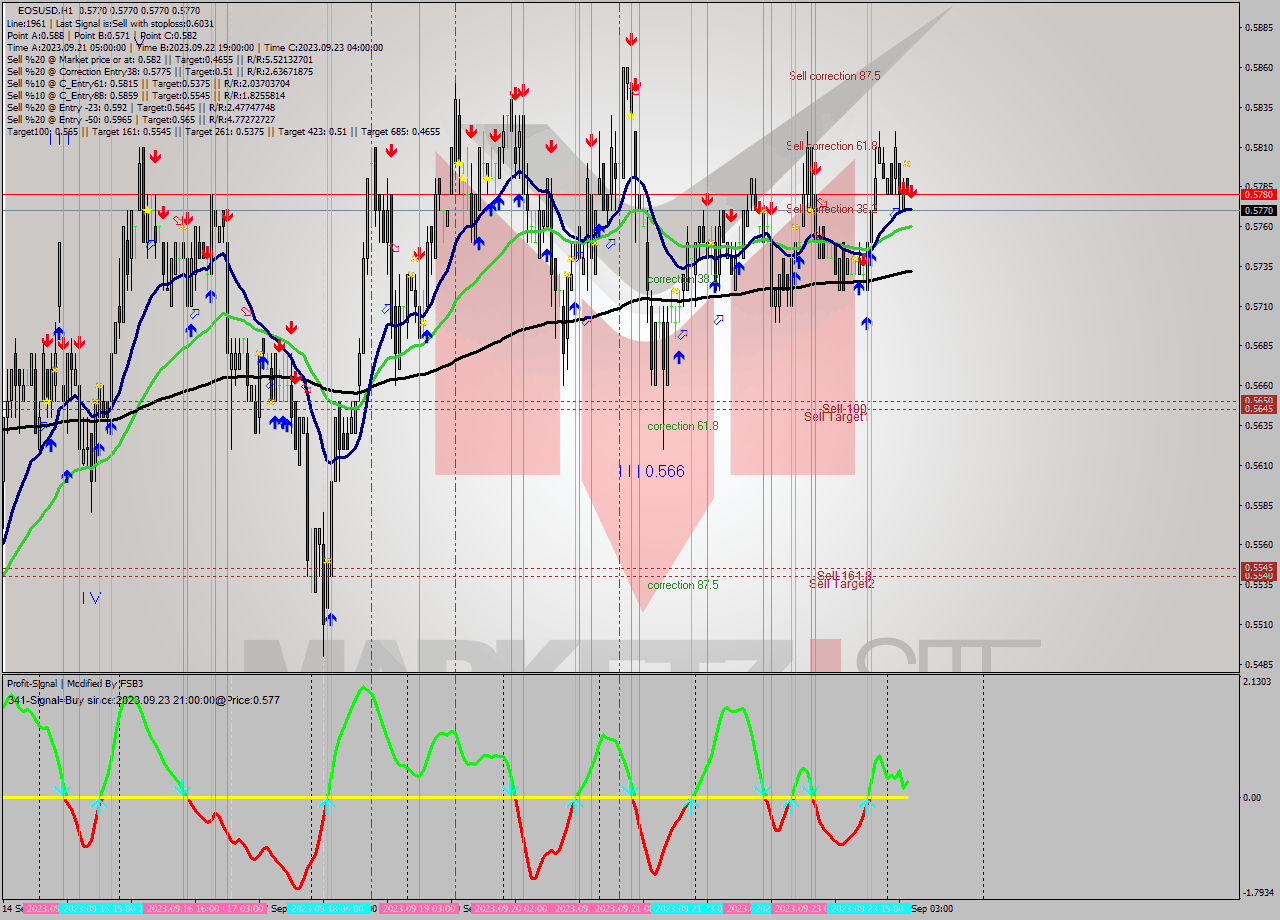
Task: Click the 2023.09.19 03:00 time marker
Action: coord(419,909)
